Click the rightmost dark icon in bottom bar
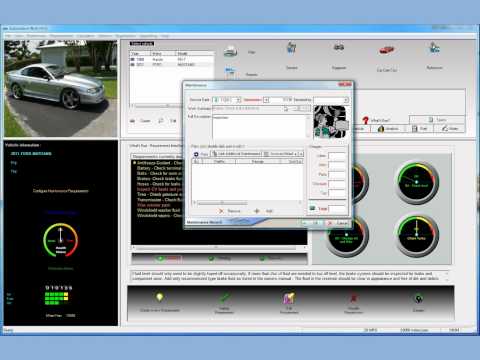The image size is (480, 360). [418, 299]
